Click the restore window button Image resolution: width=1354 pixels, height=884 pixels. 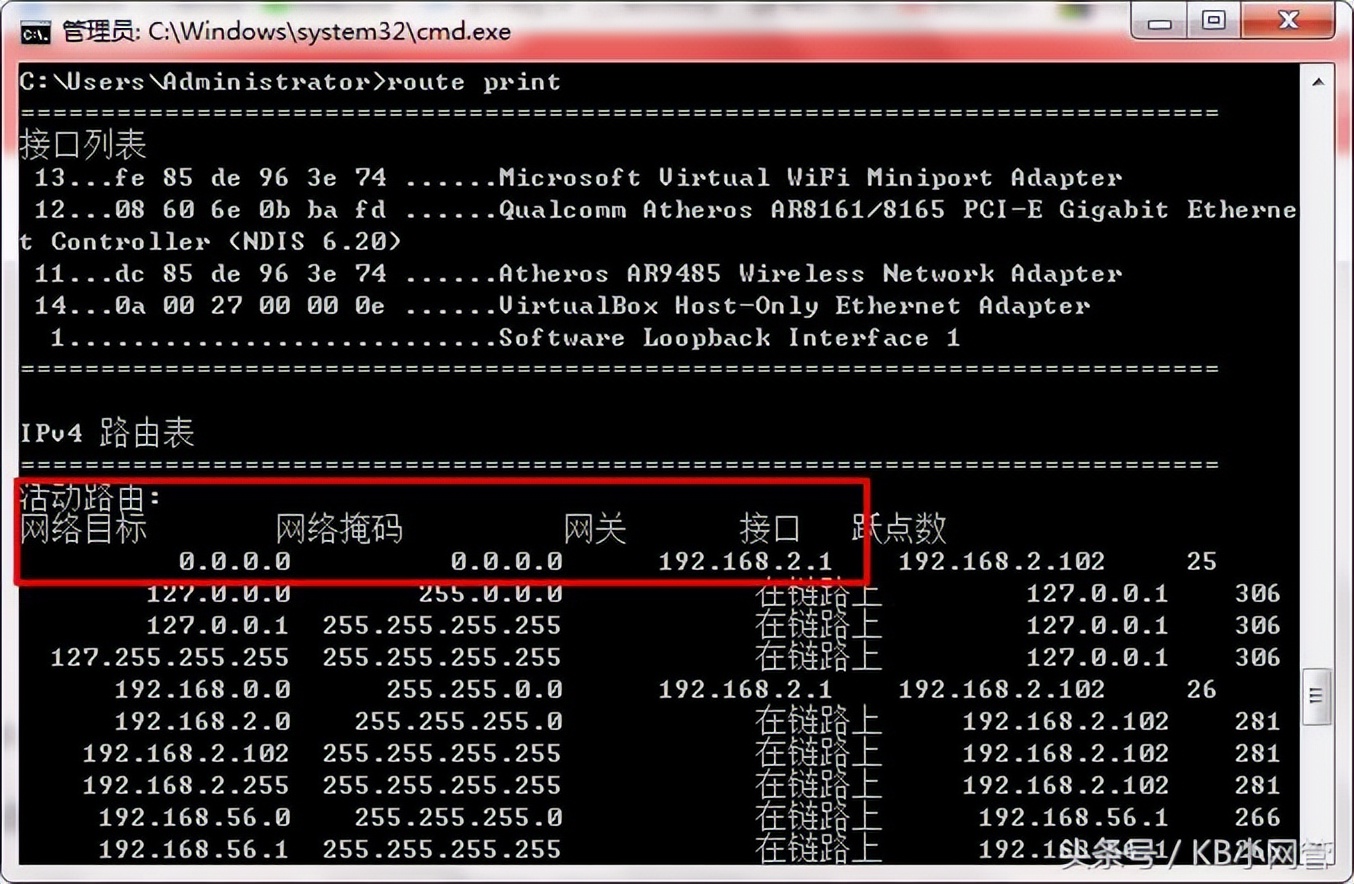(1213, 21)
